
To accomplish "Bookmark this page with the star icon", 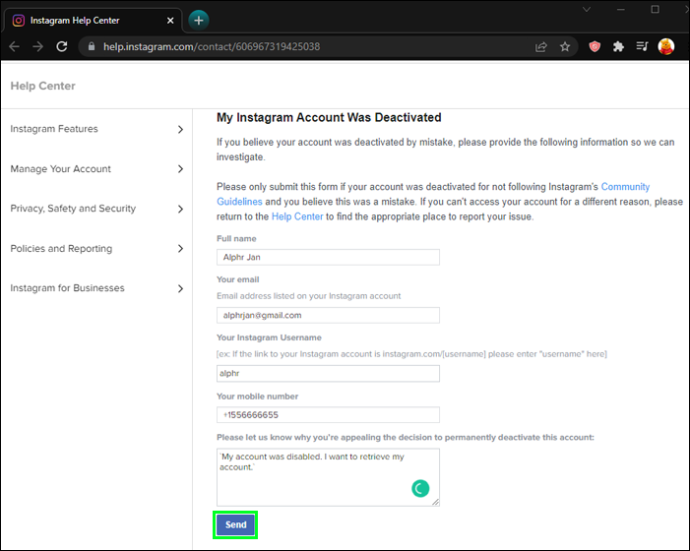I will click(565, 47).
